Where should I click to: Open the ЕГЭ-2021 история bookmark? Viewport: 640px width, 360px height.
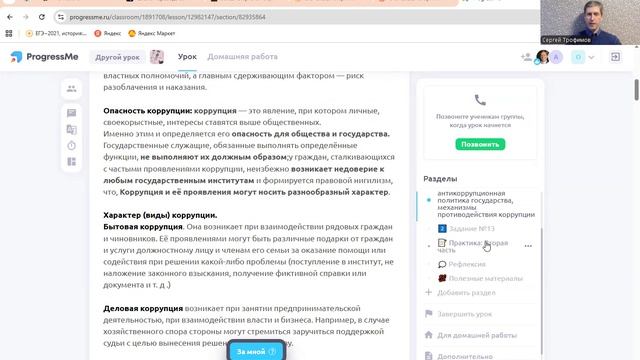click(56, 33)
